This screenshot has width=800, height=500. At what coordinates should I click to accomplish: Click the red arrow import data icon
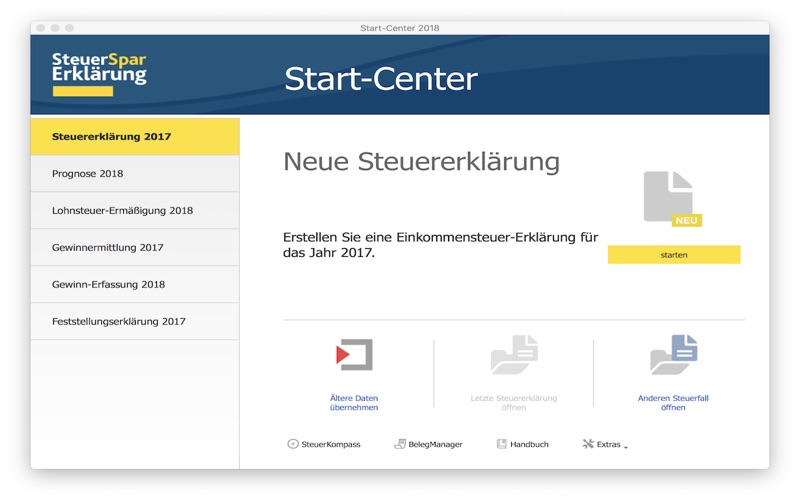354,354
